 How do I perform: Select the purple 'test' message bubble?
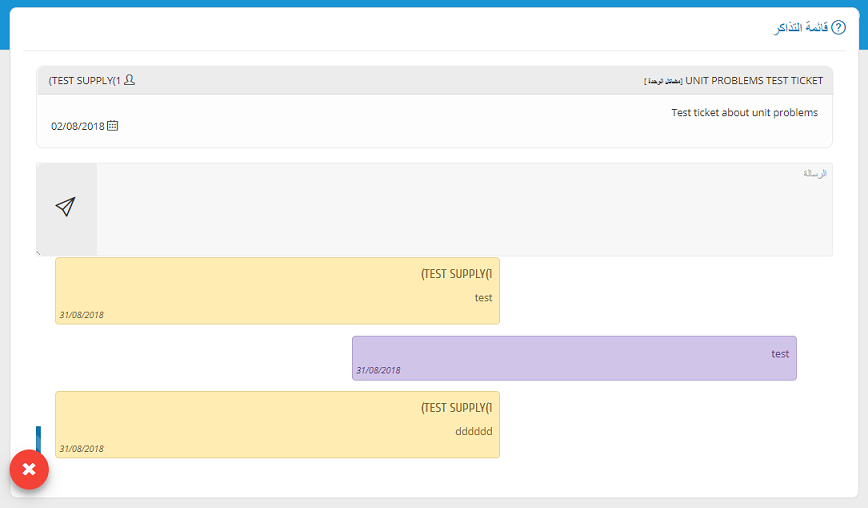point(574,358)
